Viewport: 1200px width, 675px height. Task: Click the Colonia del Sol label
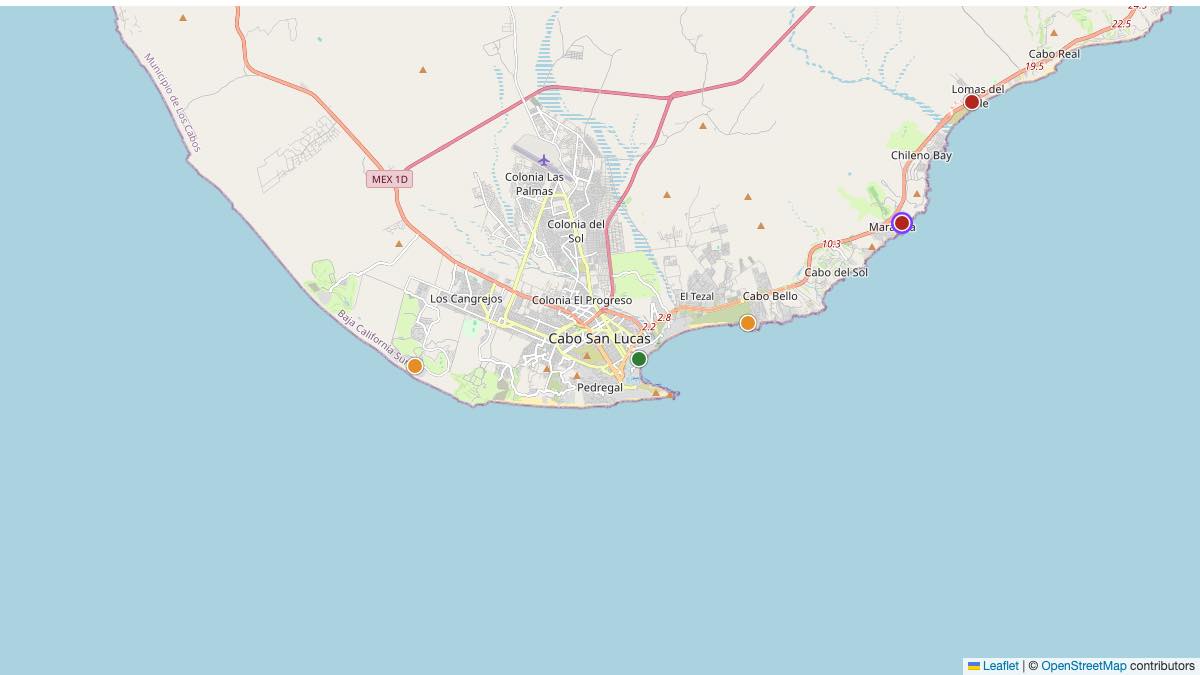(576, 231)
